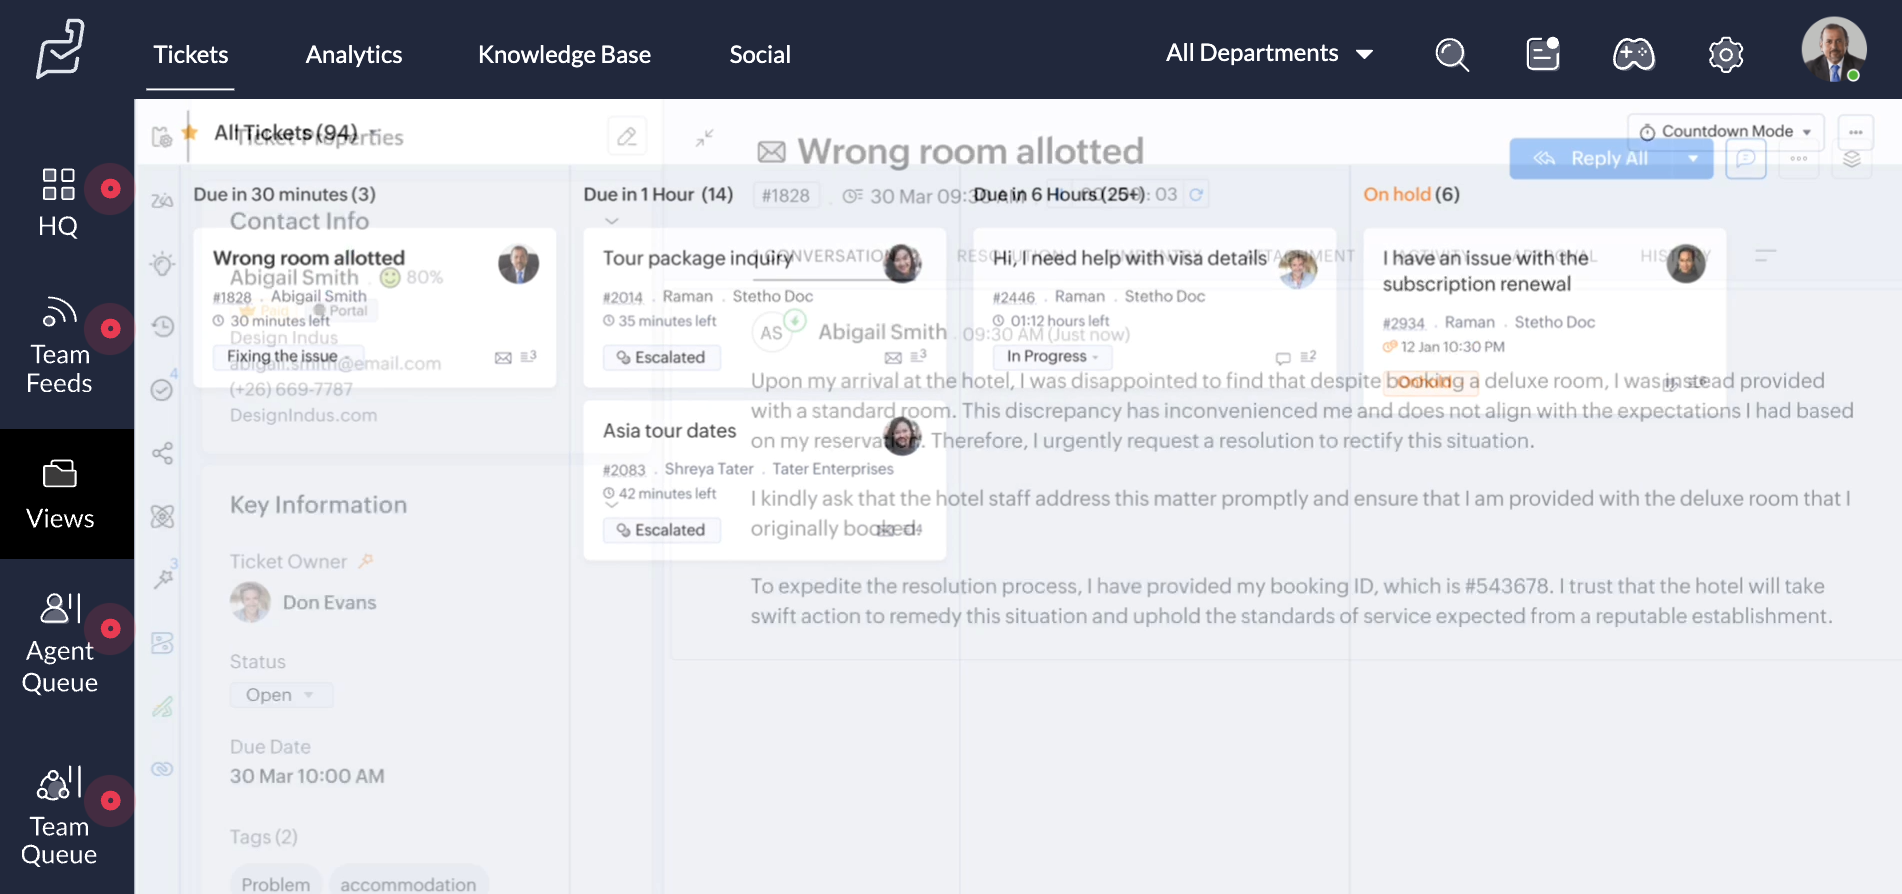Click the pencil edit icon
The image size is (1902, 894).
(627, 136)
